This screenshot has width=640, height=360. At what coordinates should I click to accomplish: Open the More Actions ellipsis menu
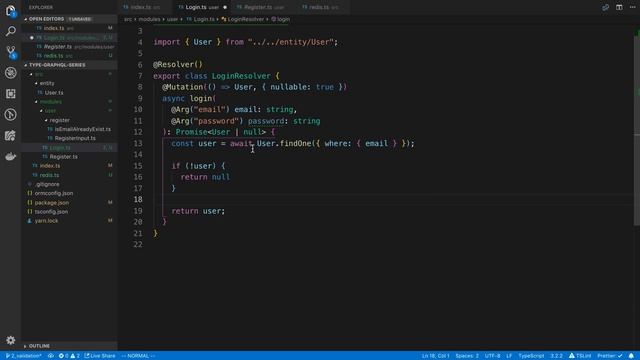tap(633, 7)
